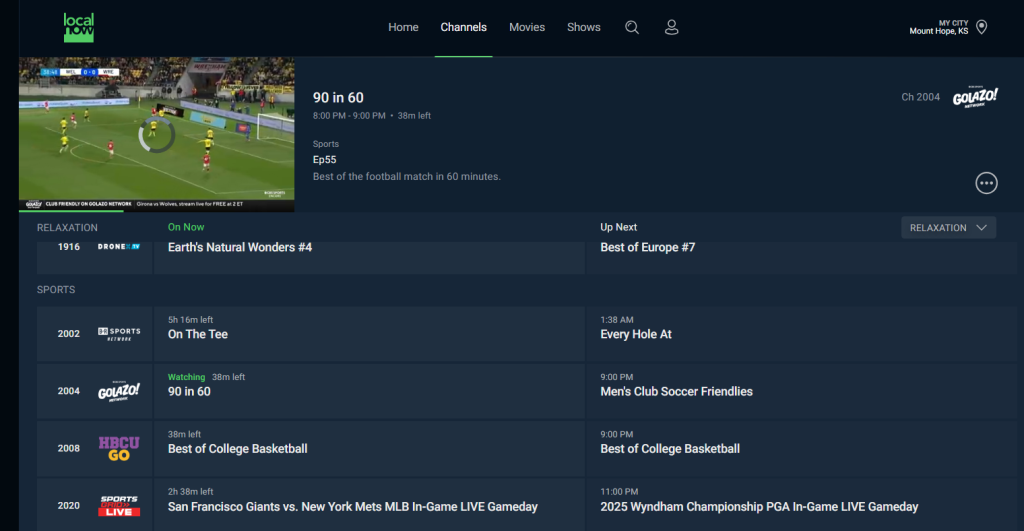Select the HBCU GO channel logo

[x=119, y=449]
